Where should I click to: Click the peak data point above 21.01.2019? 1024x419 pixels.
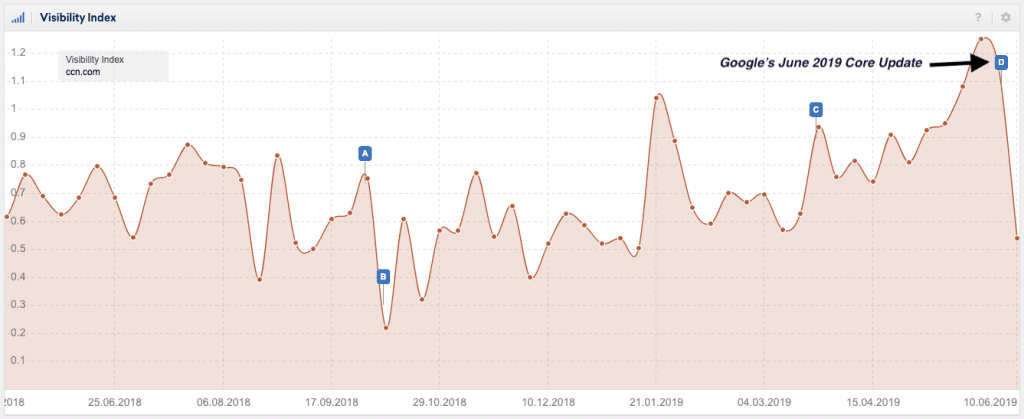coord(657,97)
